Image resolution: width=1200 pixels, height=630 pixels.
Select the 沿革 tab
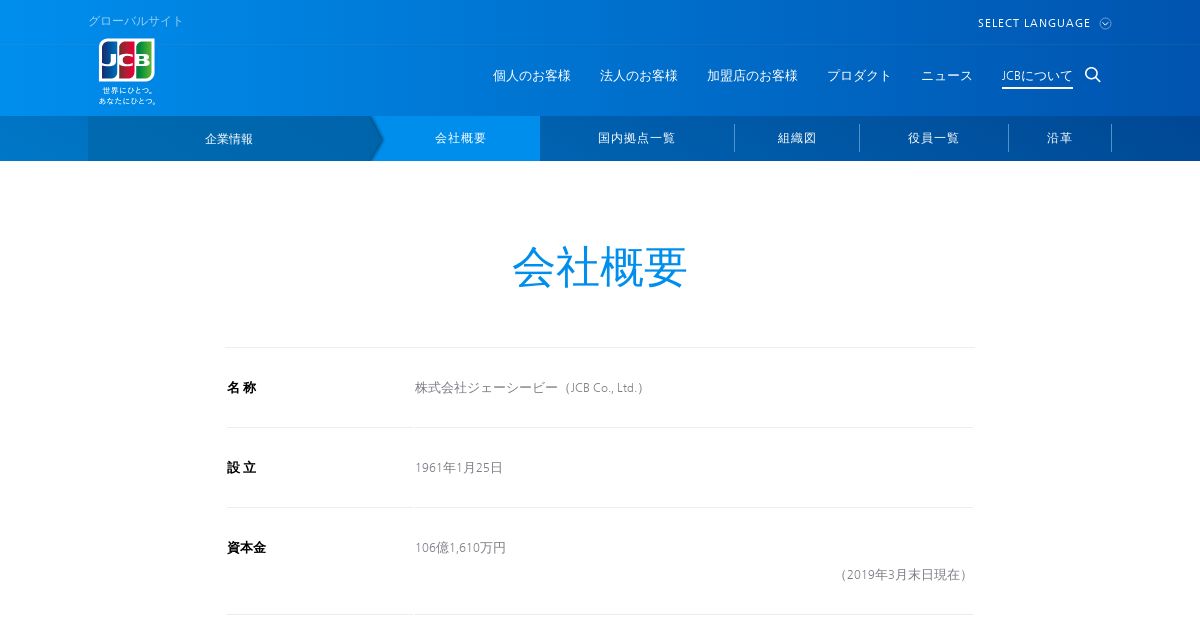(x=1060, y=138)
